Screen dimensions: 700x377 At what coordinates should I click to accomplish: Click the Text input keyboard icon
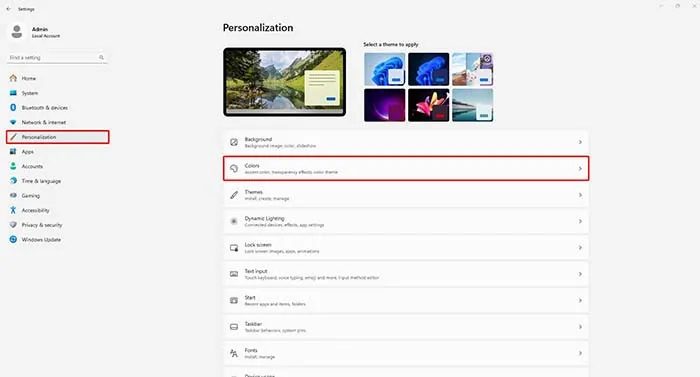(x=234, y=274)
